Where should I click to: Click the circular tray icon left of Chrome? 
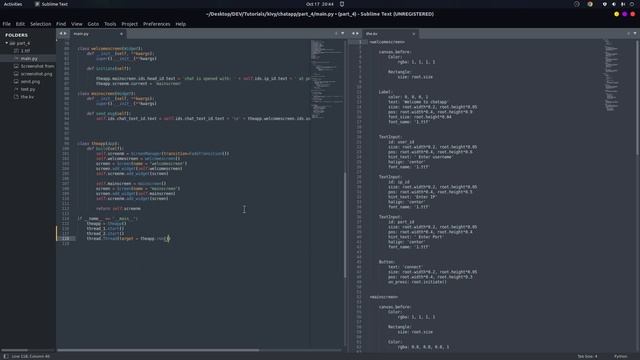[576, 4]
